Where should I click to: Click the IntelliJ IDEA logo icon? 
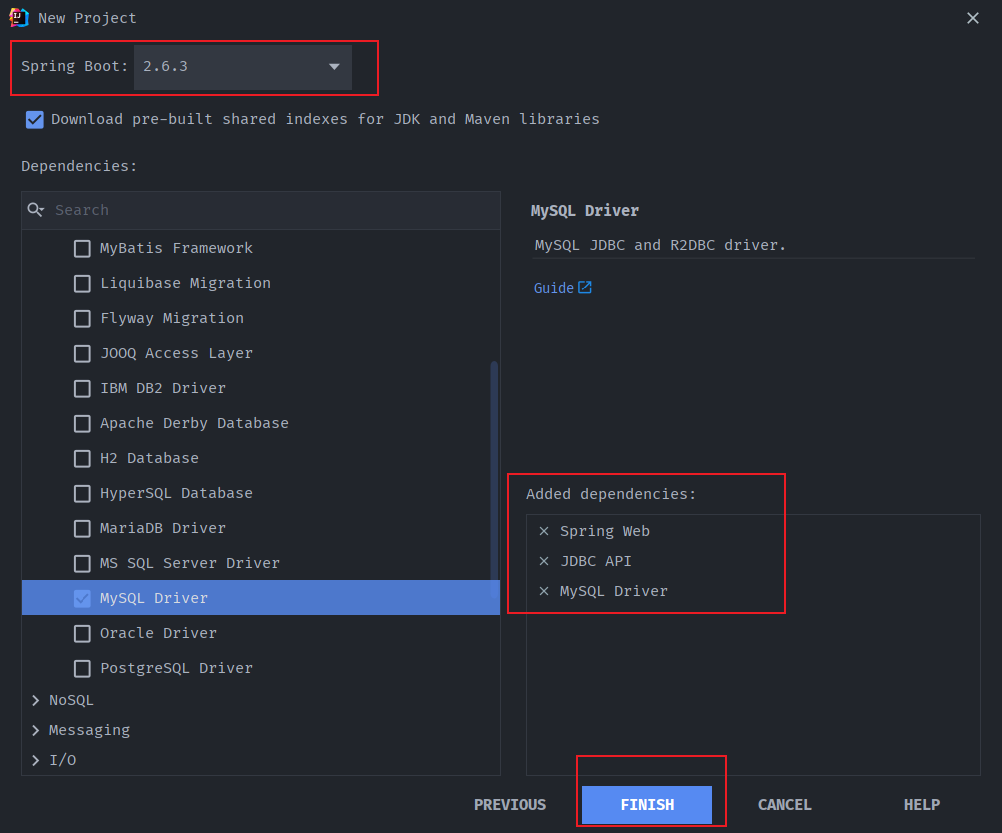point(19,17)
